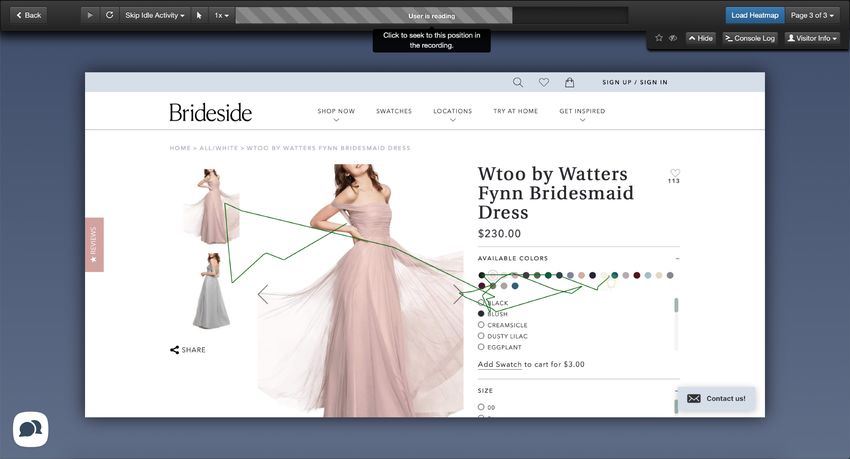The height and width of the screenshot is (459, 850).
Task: Star this recording as a favorite
Action: (659, 38)
